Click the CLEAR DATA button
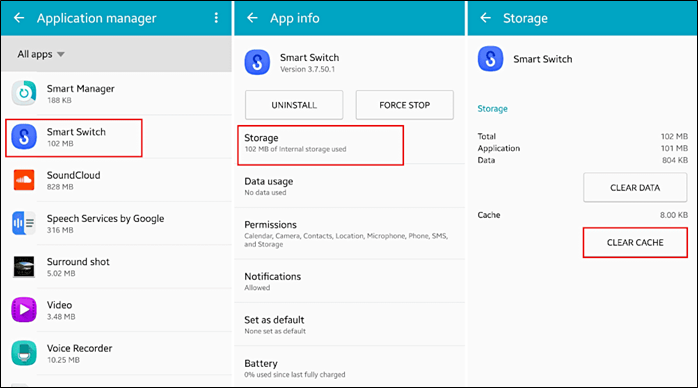698x388 pixels. 635,188
